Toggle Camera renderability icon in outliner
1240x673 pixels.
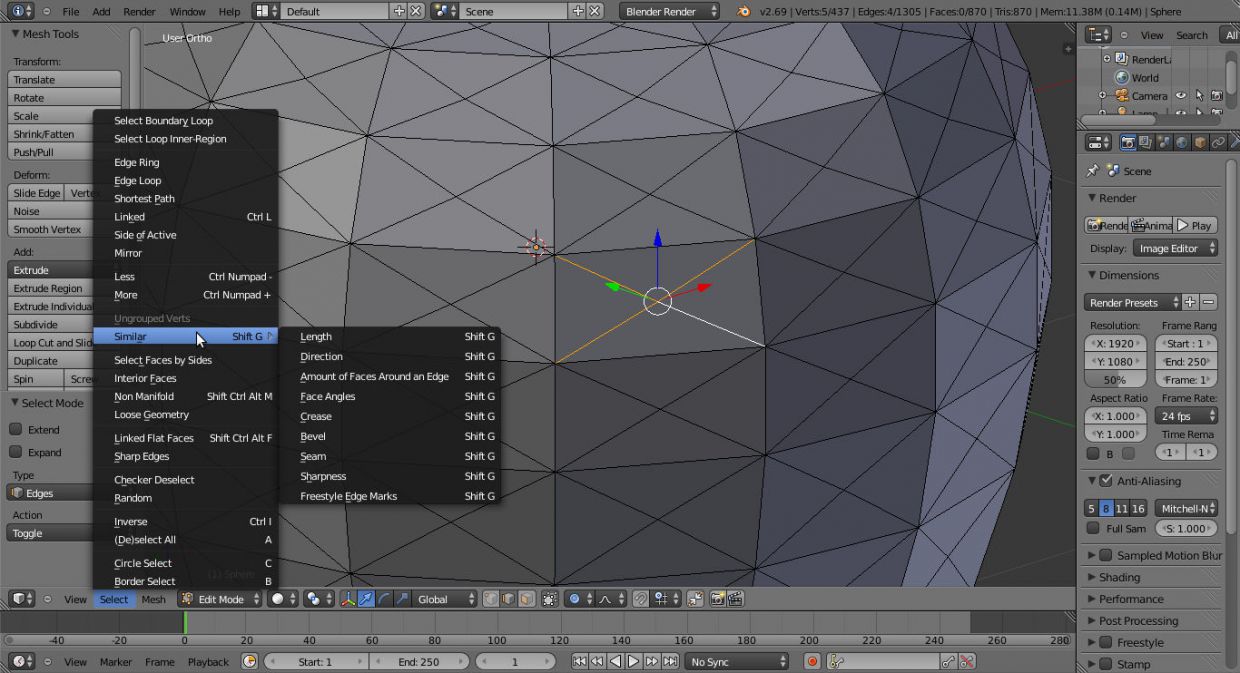point(1217,96)
